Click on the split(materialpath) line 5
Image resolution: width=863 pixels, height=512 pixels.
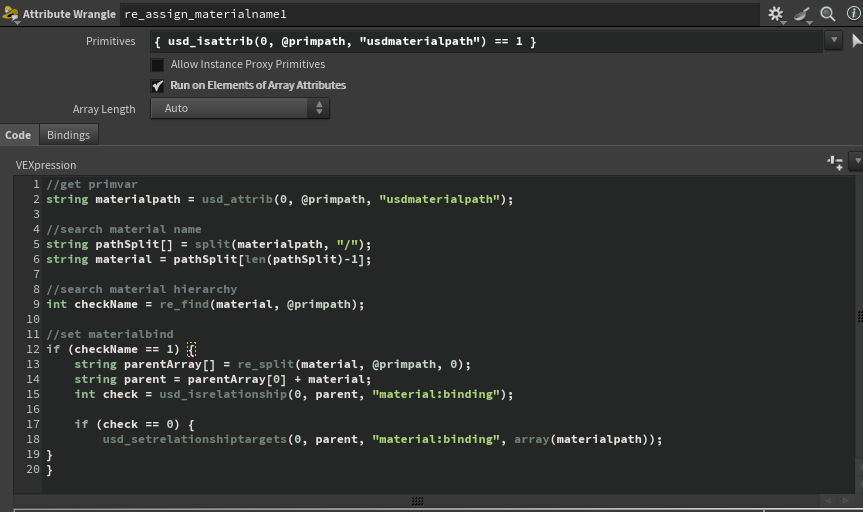[209, 244]
